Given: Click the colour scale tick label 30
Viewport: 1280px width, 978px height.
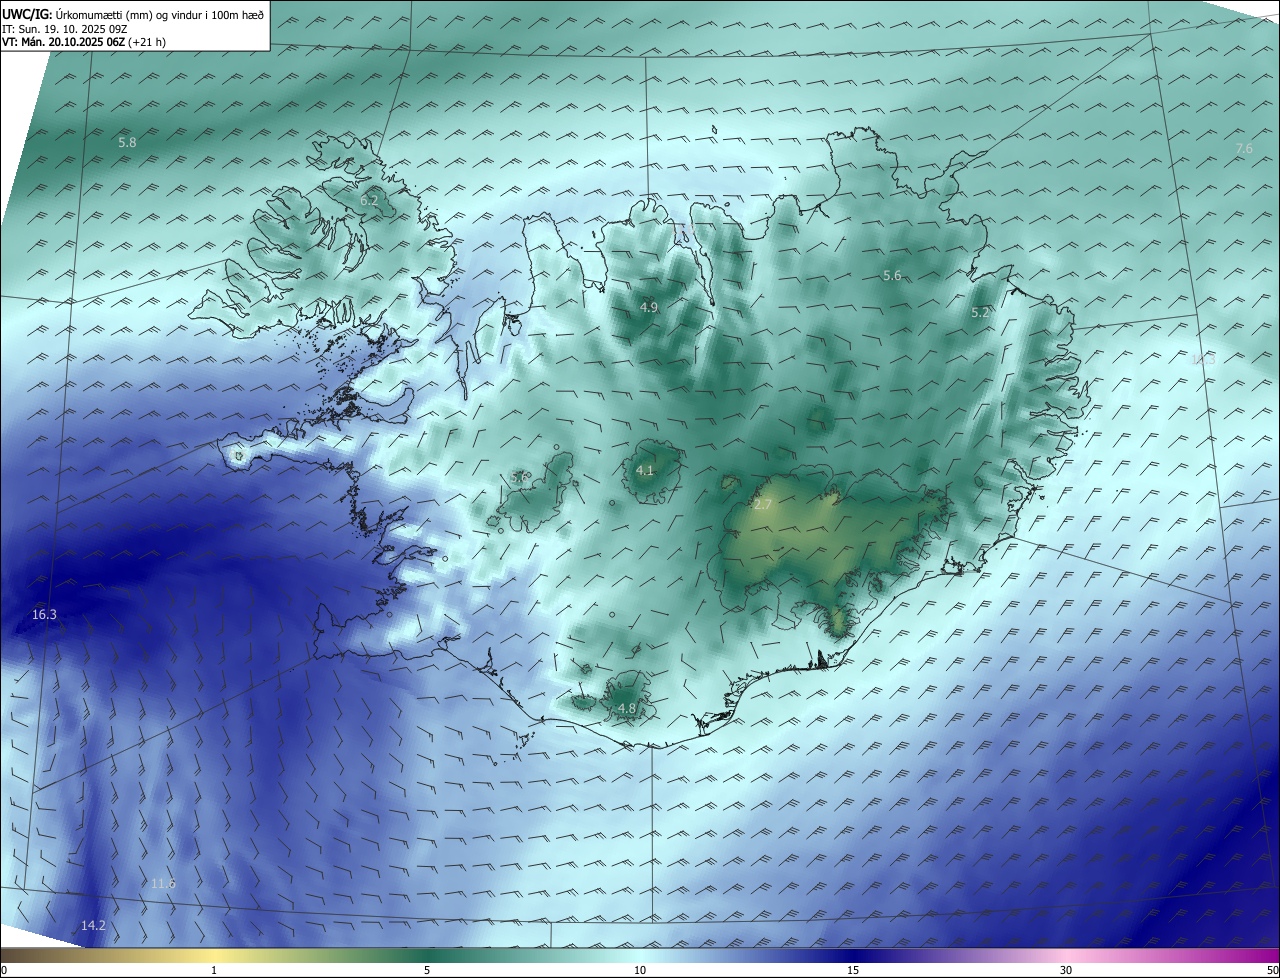Looking at the screenshot, I should [x=1066, y=970].
